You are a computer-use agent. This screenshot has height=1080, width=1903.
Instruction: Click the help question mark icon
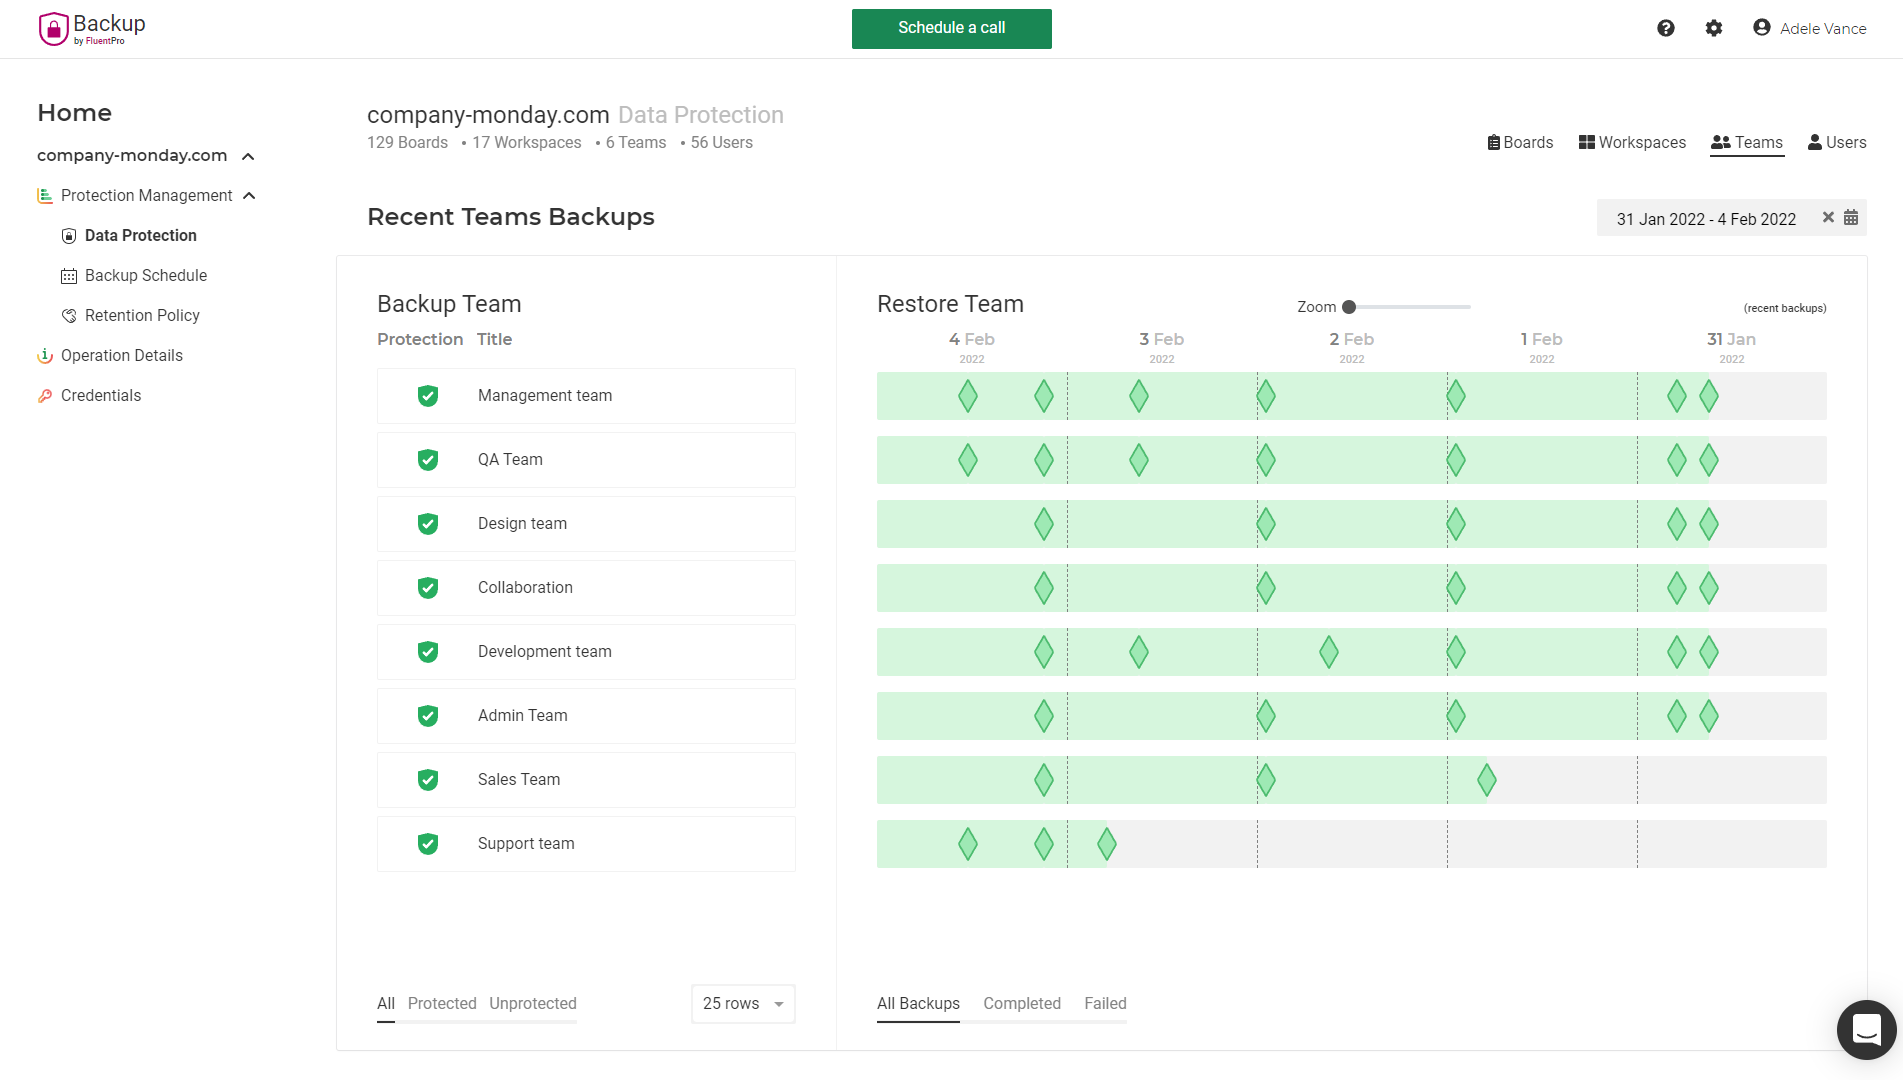(1666, 28)
